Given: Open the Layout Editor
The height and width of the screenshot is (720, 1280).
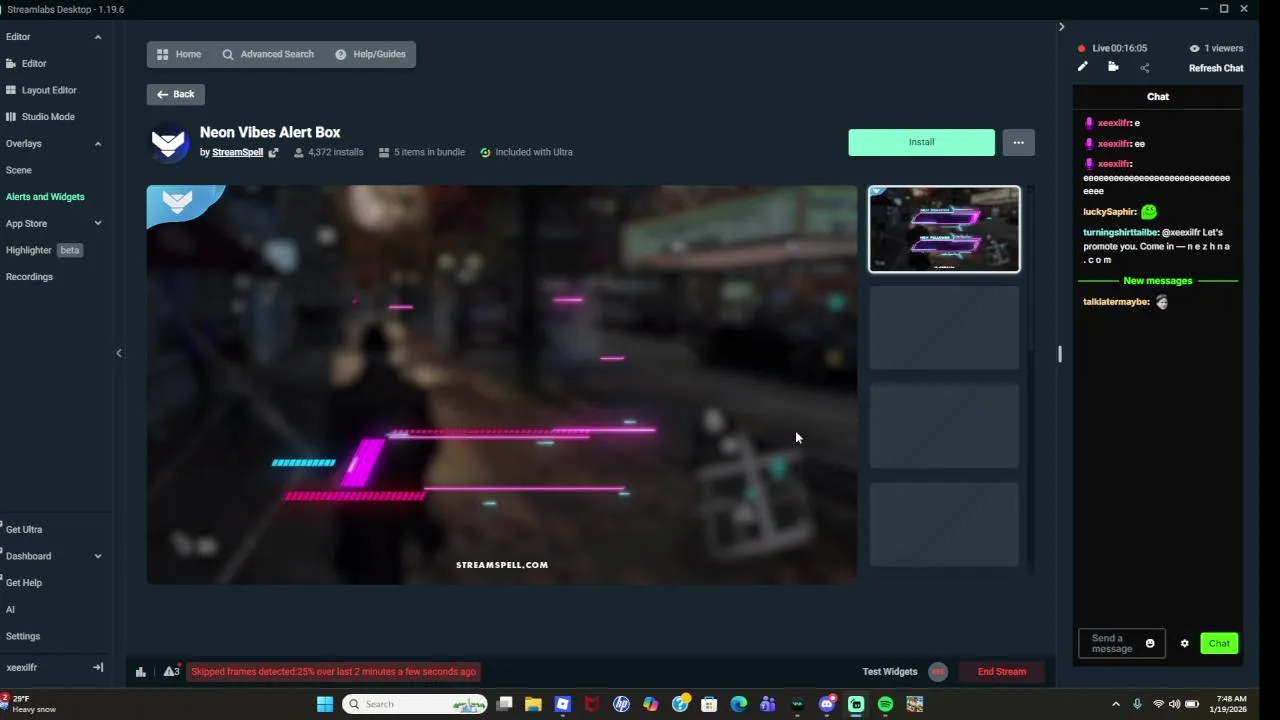Looking at the screenshot, I should click(x=49, y=90).
